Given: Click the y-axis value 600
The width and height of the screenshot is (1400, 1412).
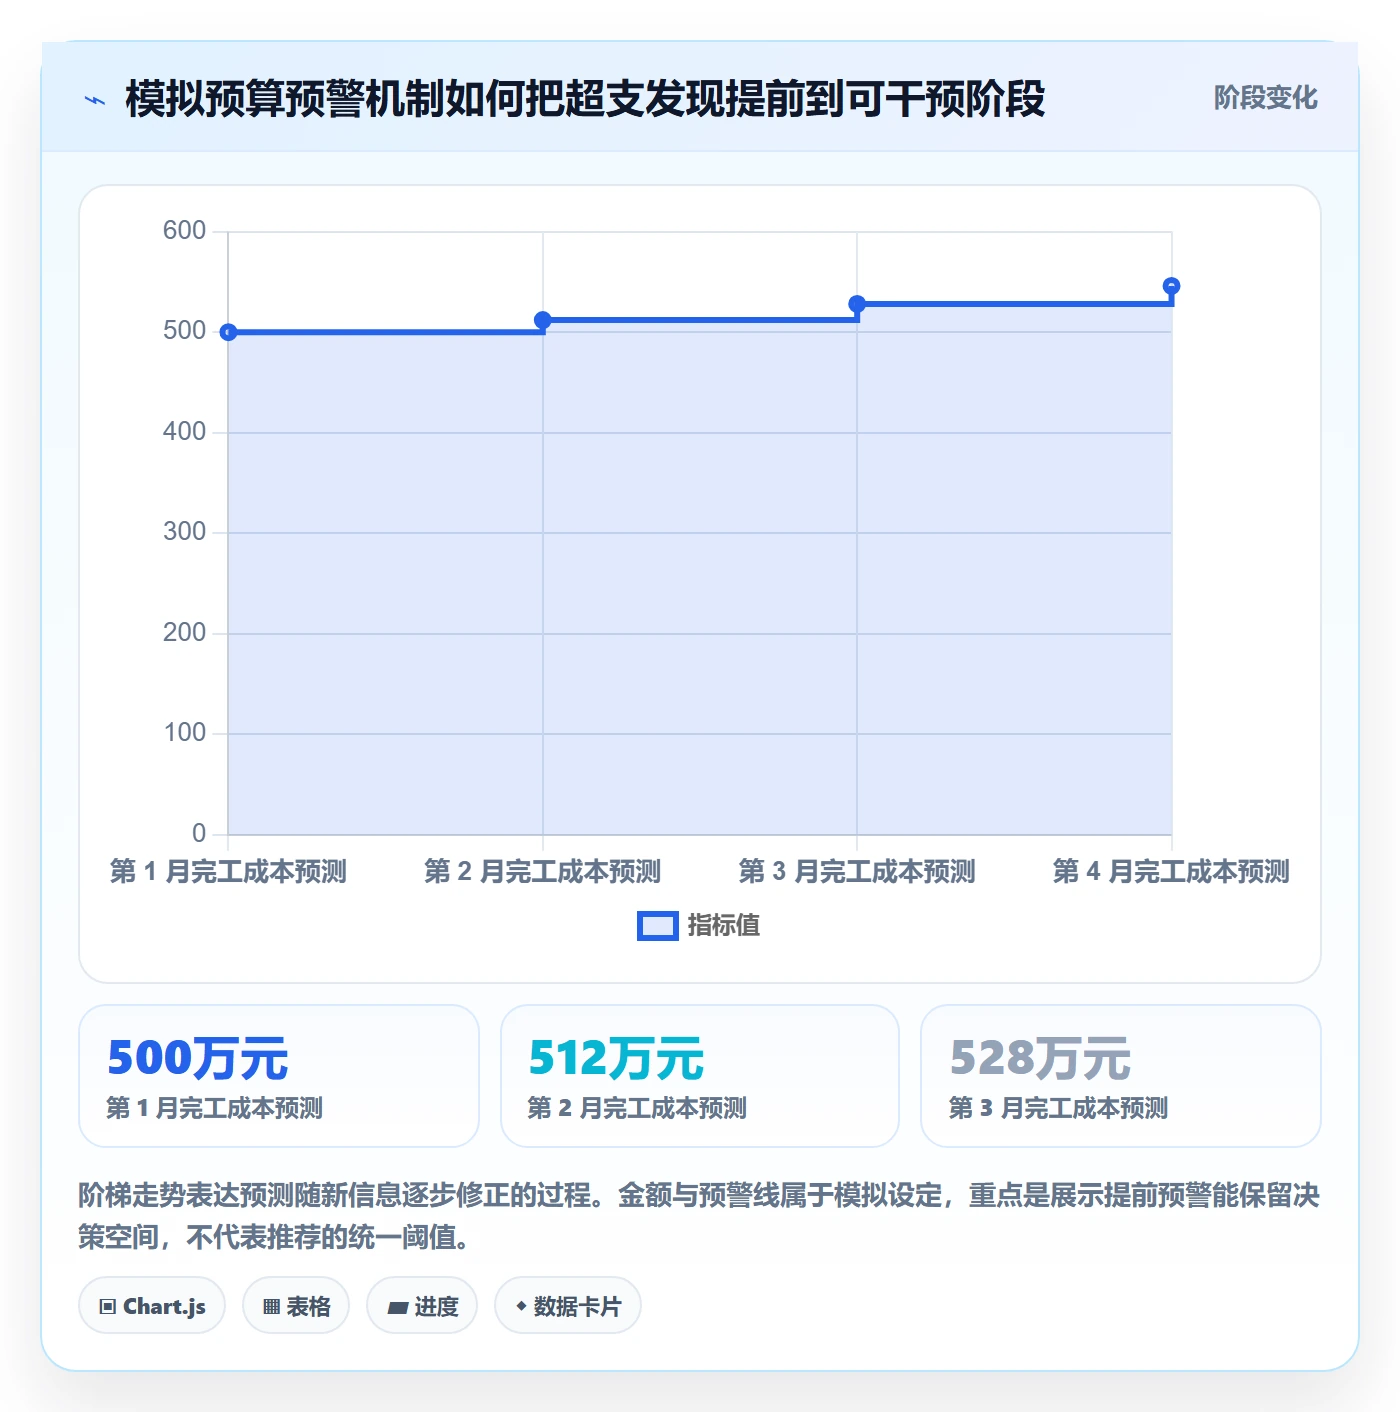Looking at the screenshot, I should click(x=184, y=231).
